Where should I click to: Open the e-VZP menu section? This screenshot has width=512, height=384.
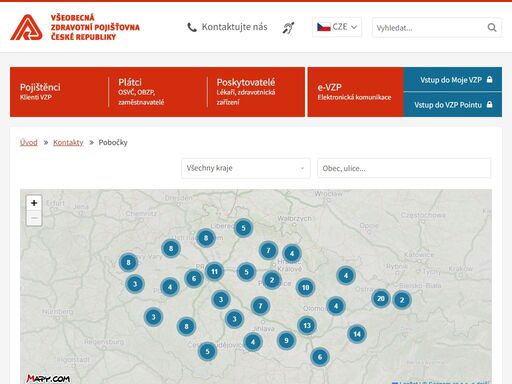(x=356, y=92)
